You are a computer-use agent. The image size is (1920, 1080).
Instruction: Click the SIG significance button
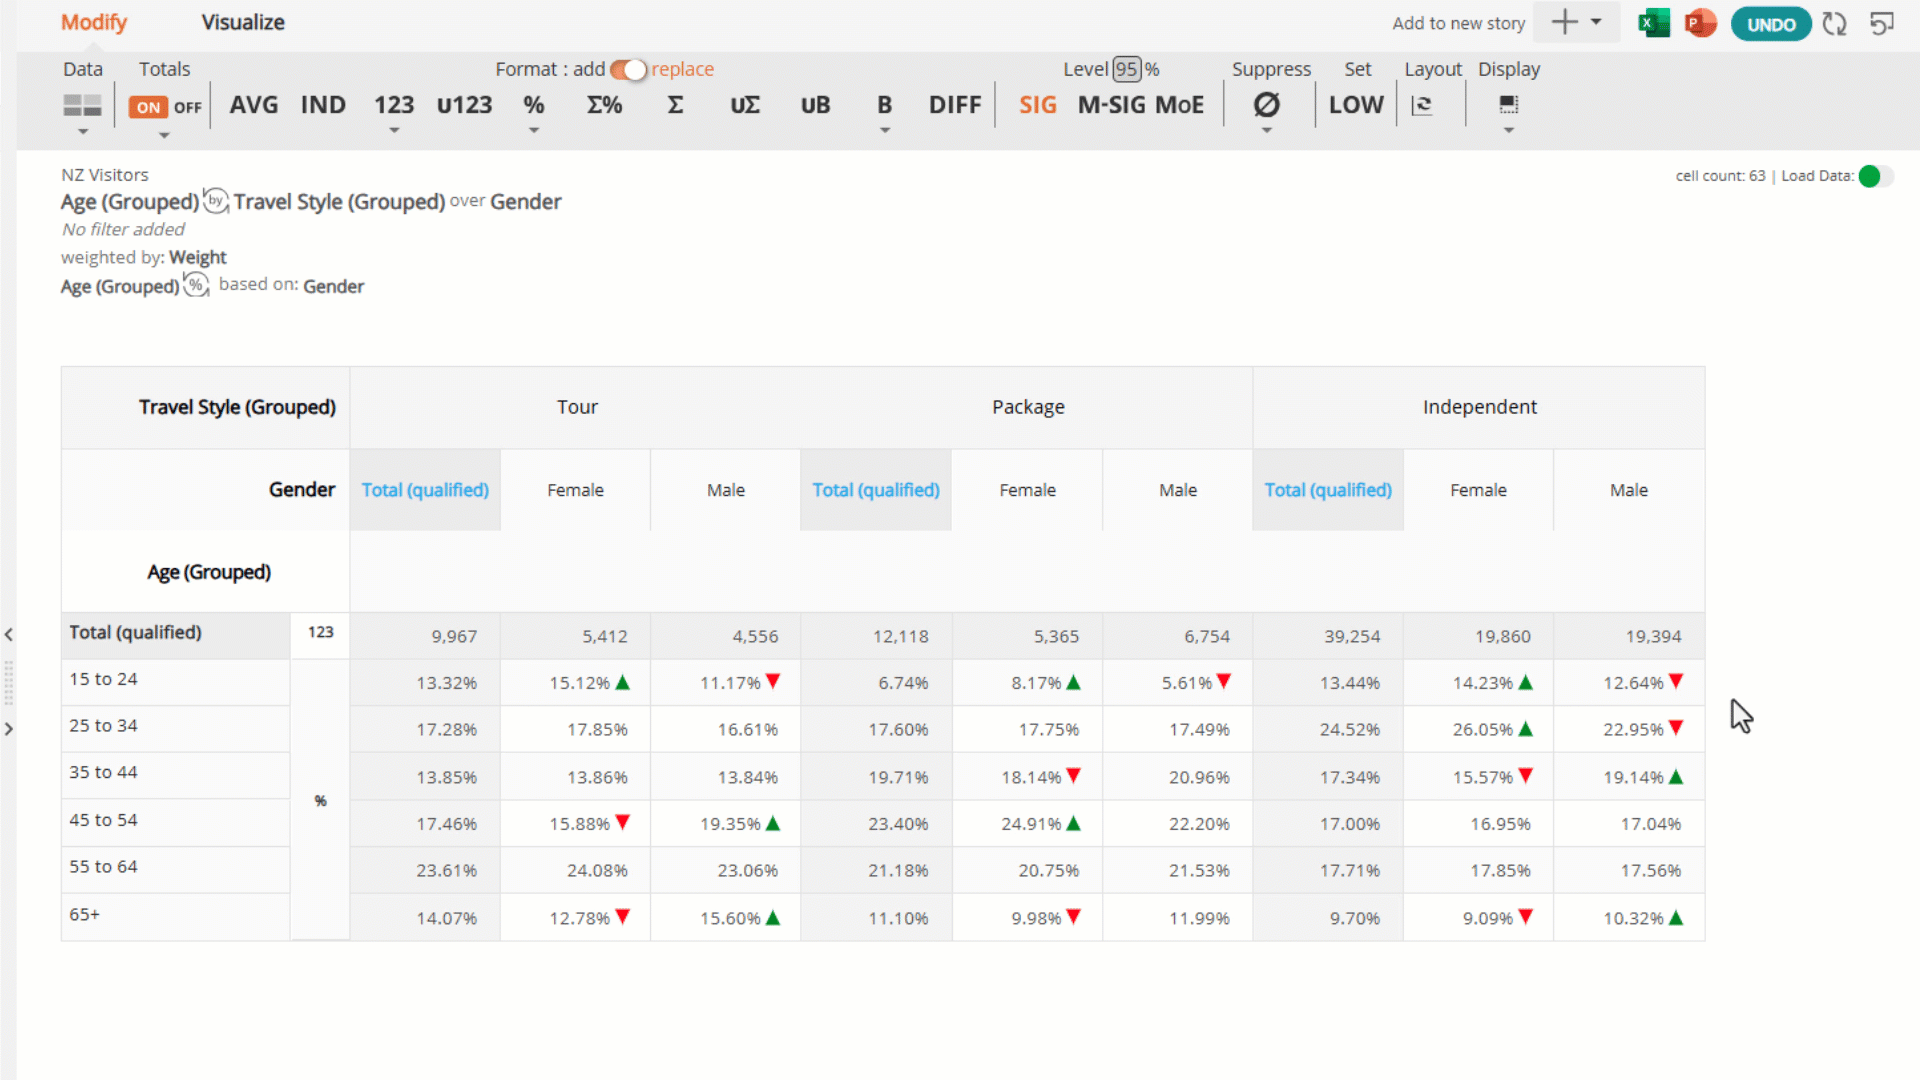(1038, 105)
